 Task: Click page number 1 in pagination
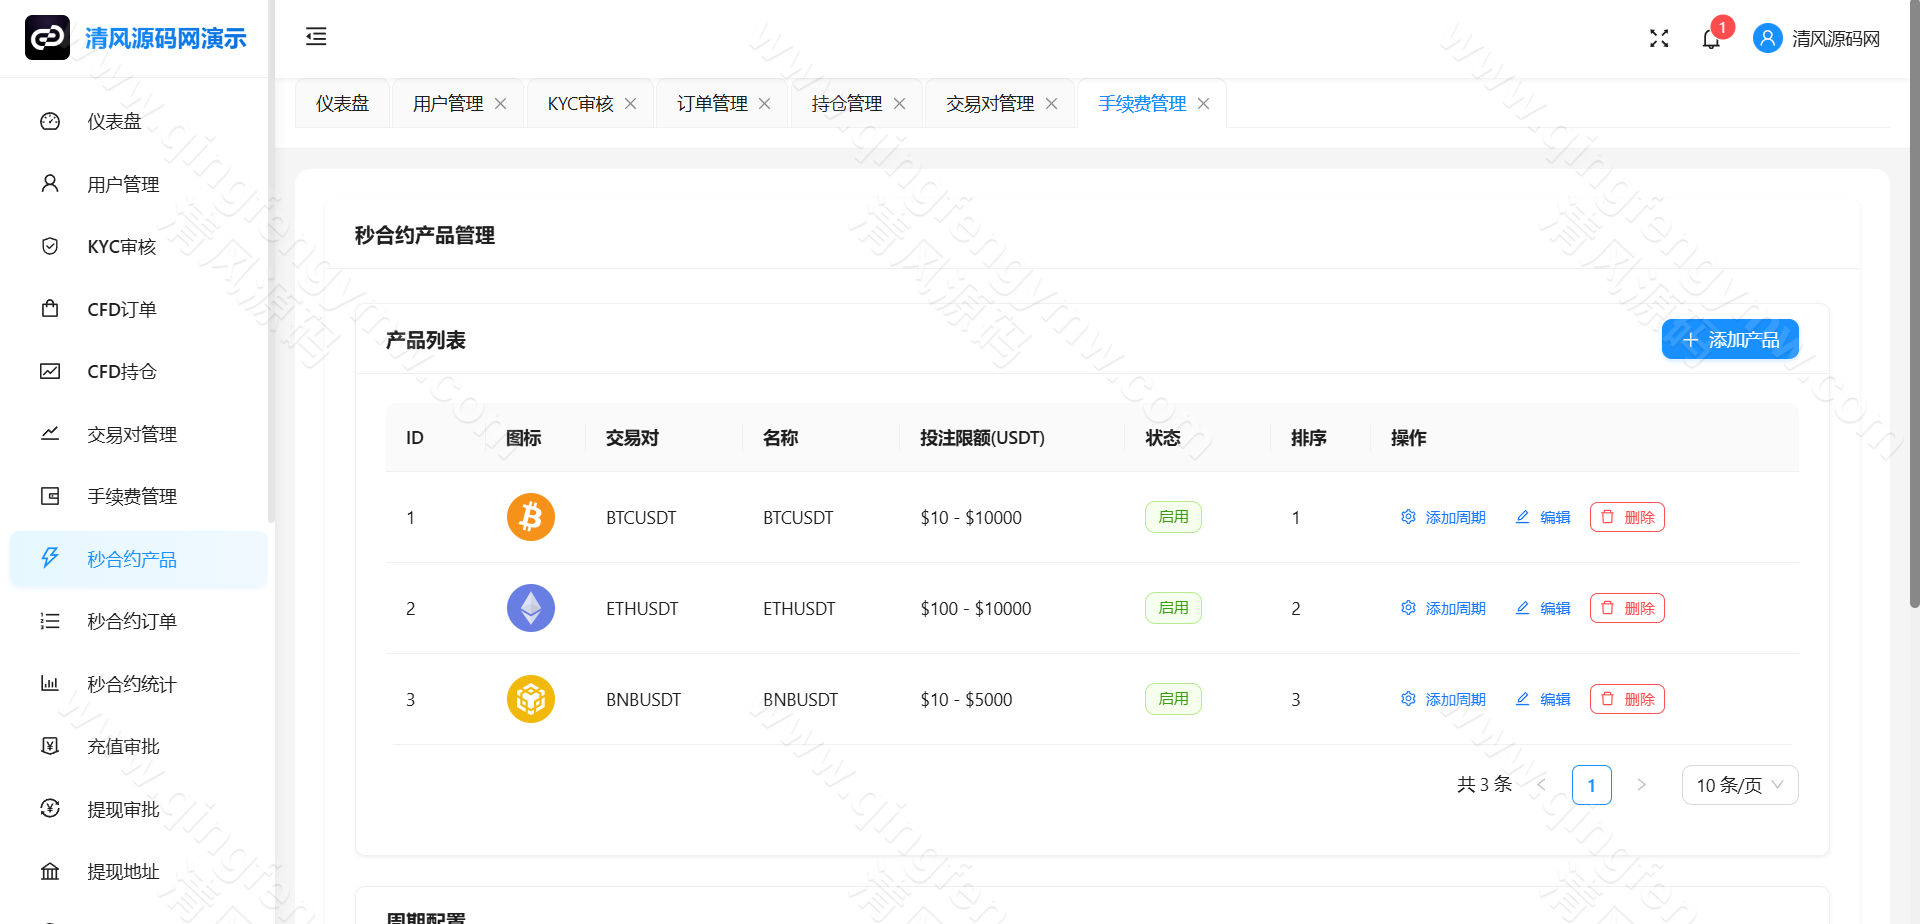click(x=1592, y=785)
